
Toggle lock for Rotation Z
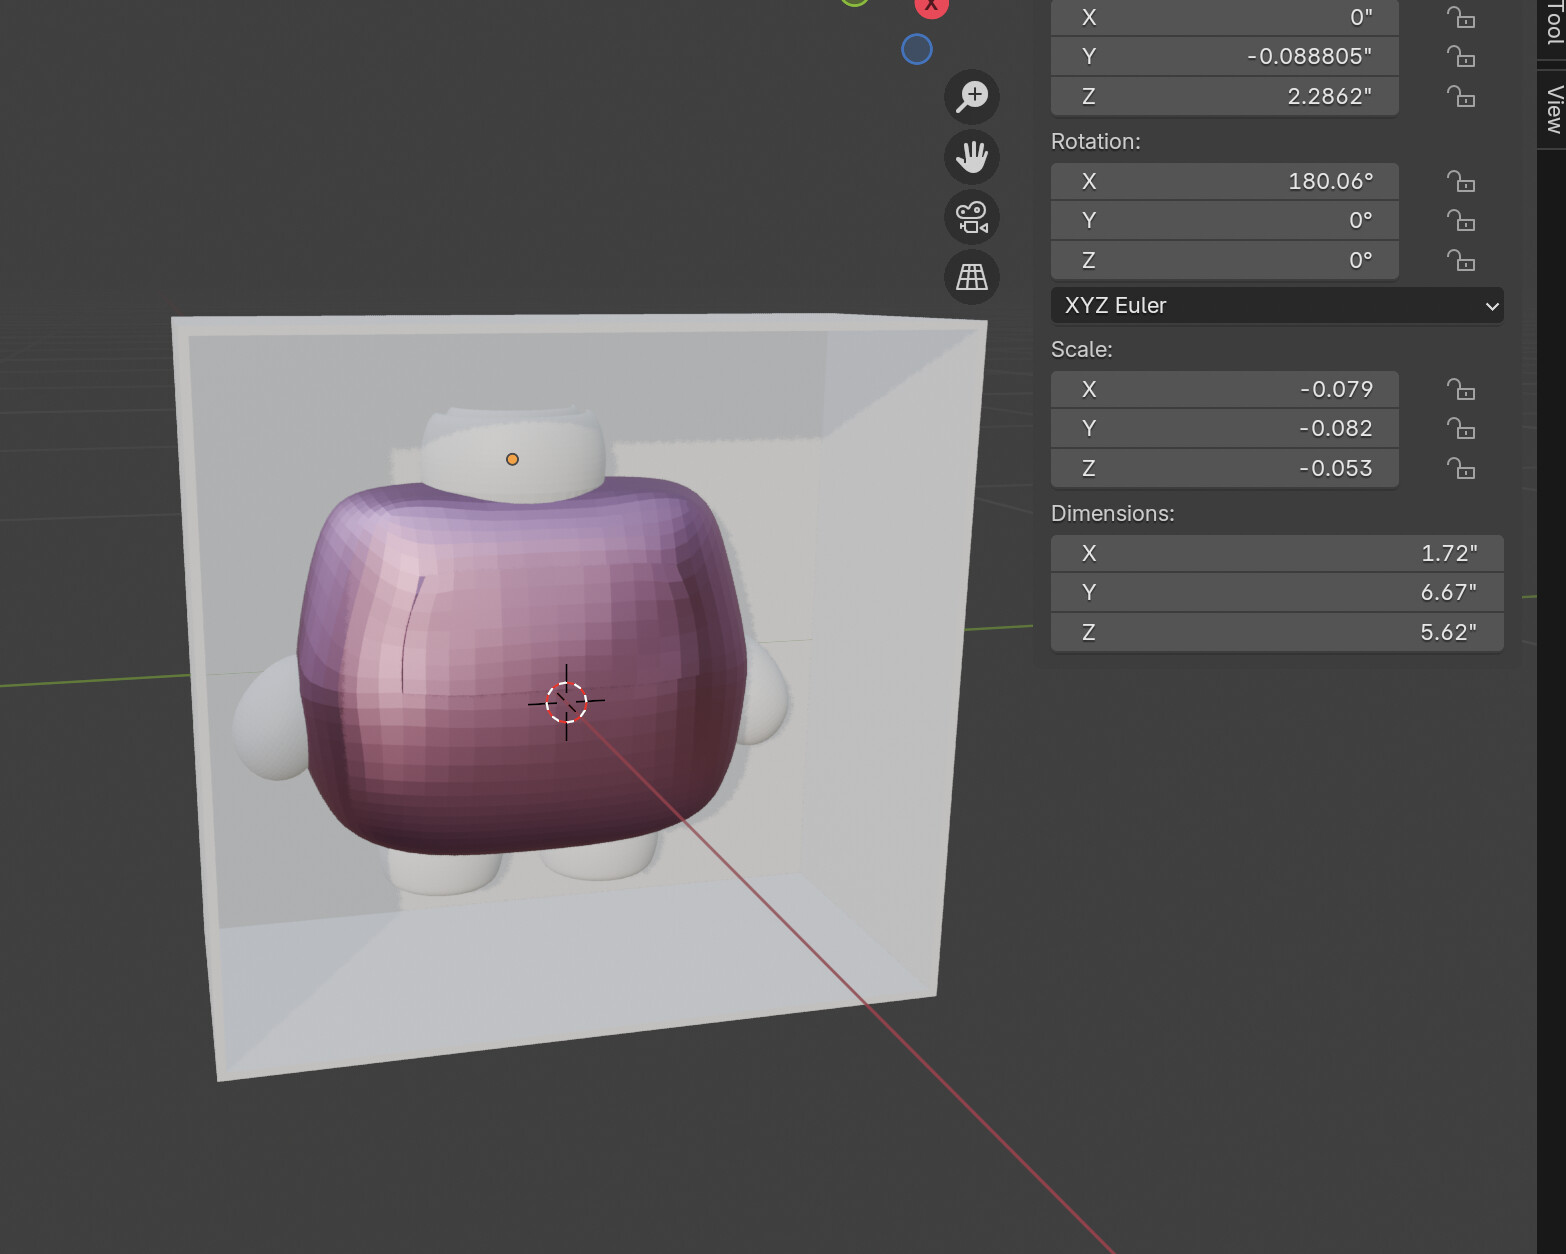[x=1461, y=261]
